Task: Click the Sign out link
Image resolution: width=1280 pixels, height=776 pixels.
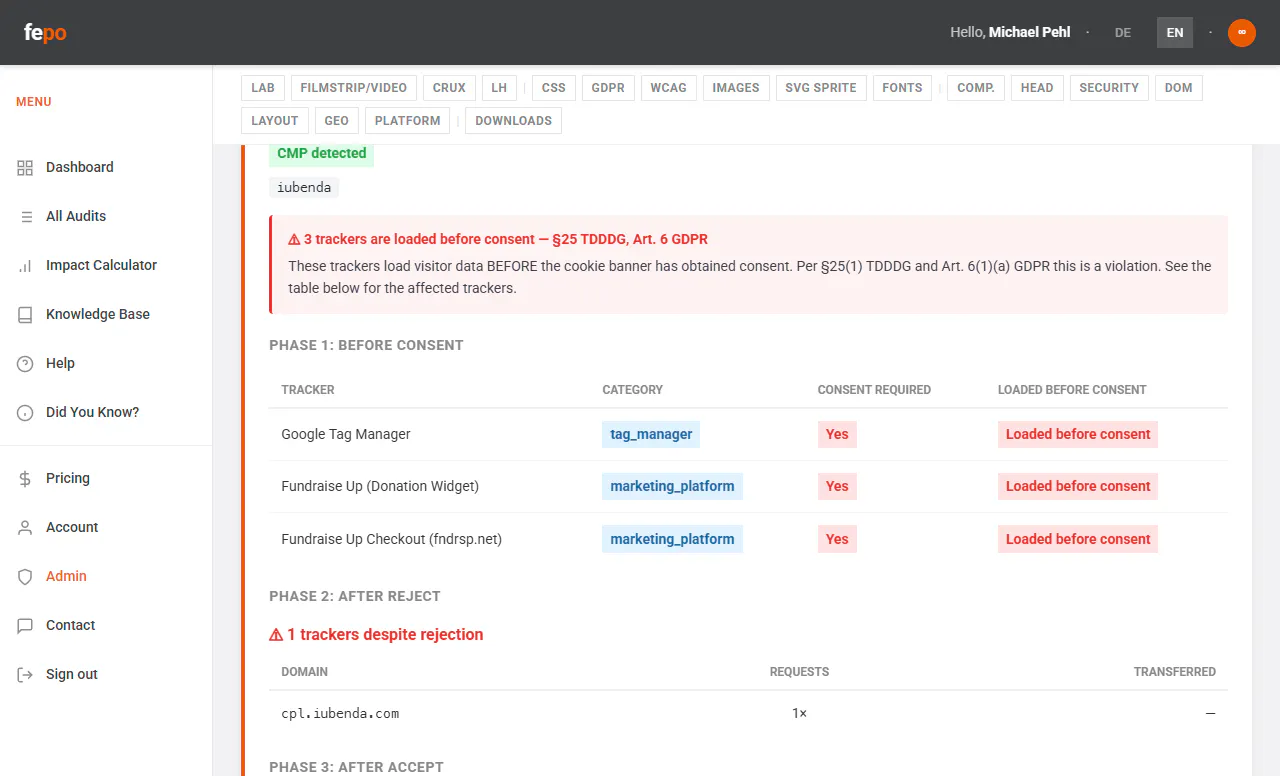Action: click(72, 675)
